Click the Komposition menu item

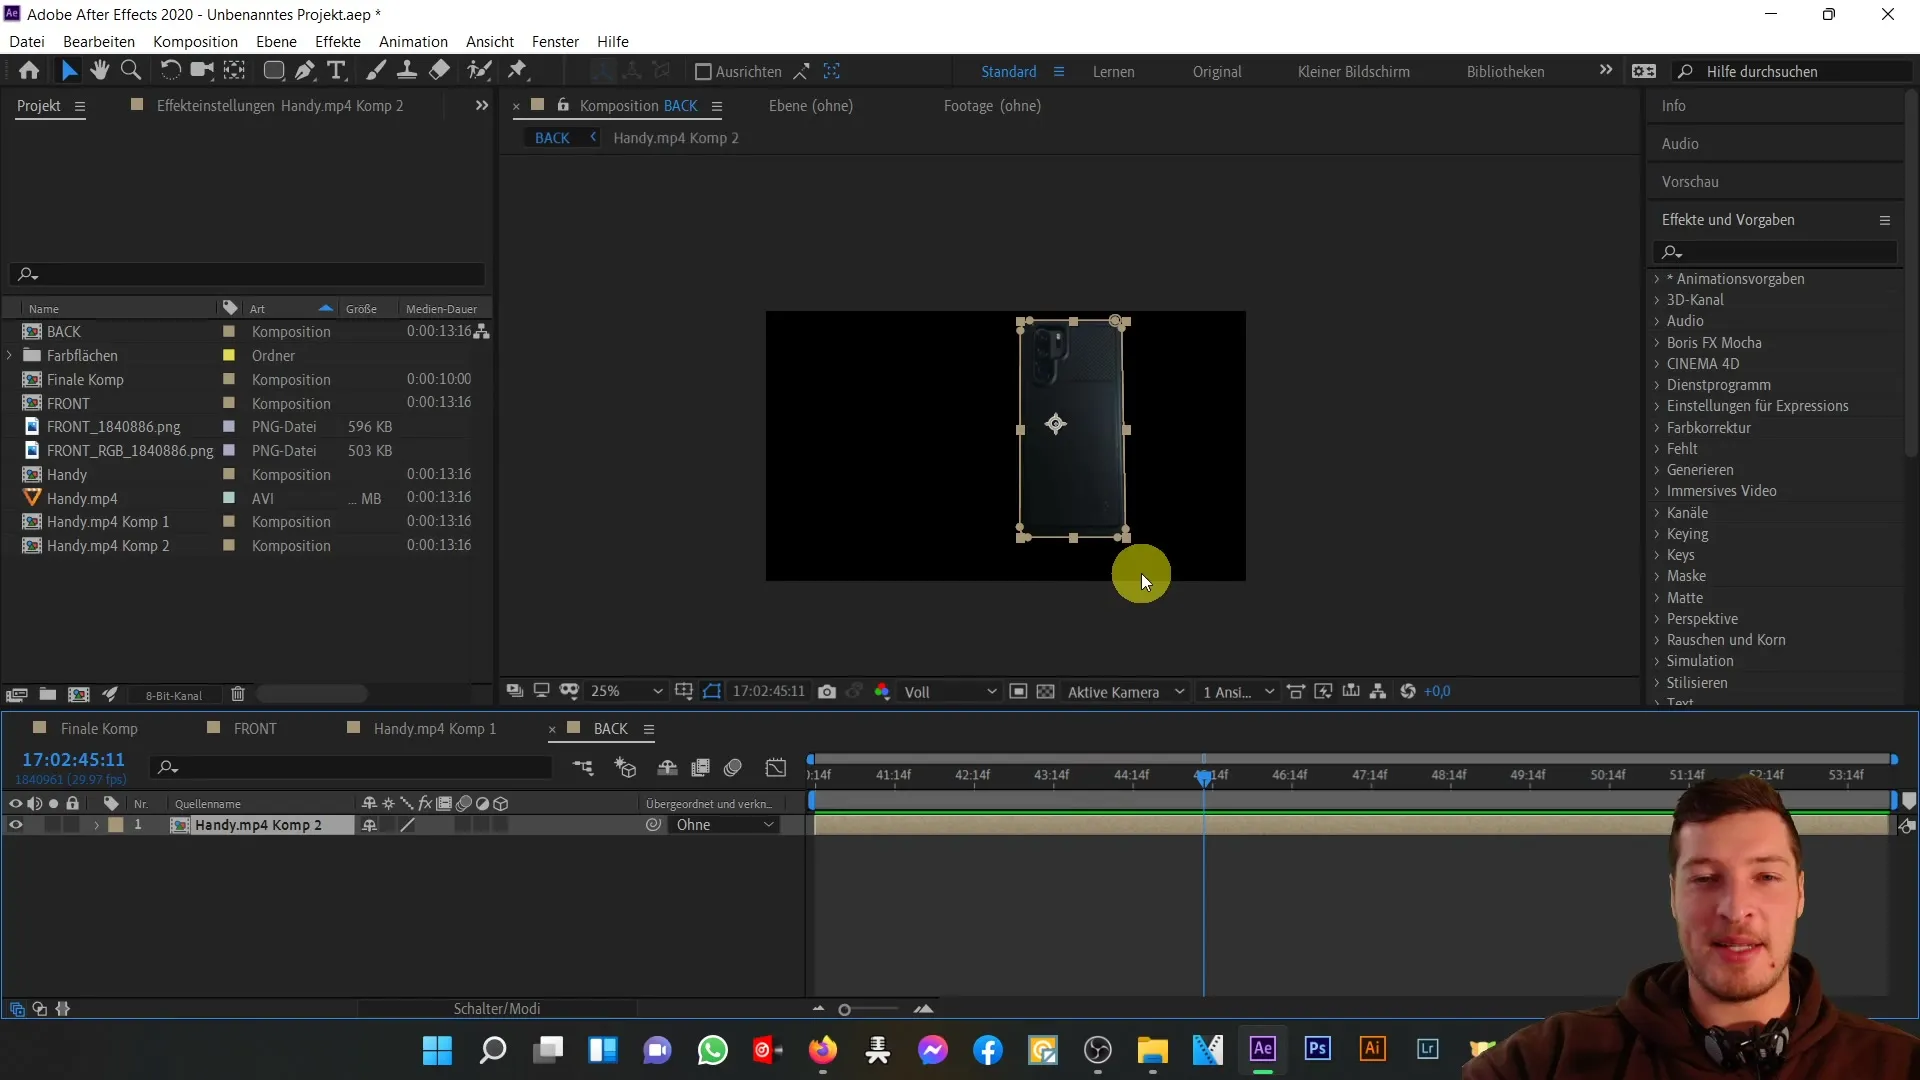[195, 41]
